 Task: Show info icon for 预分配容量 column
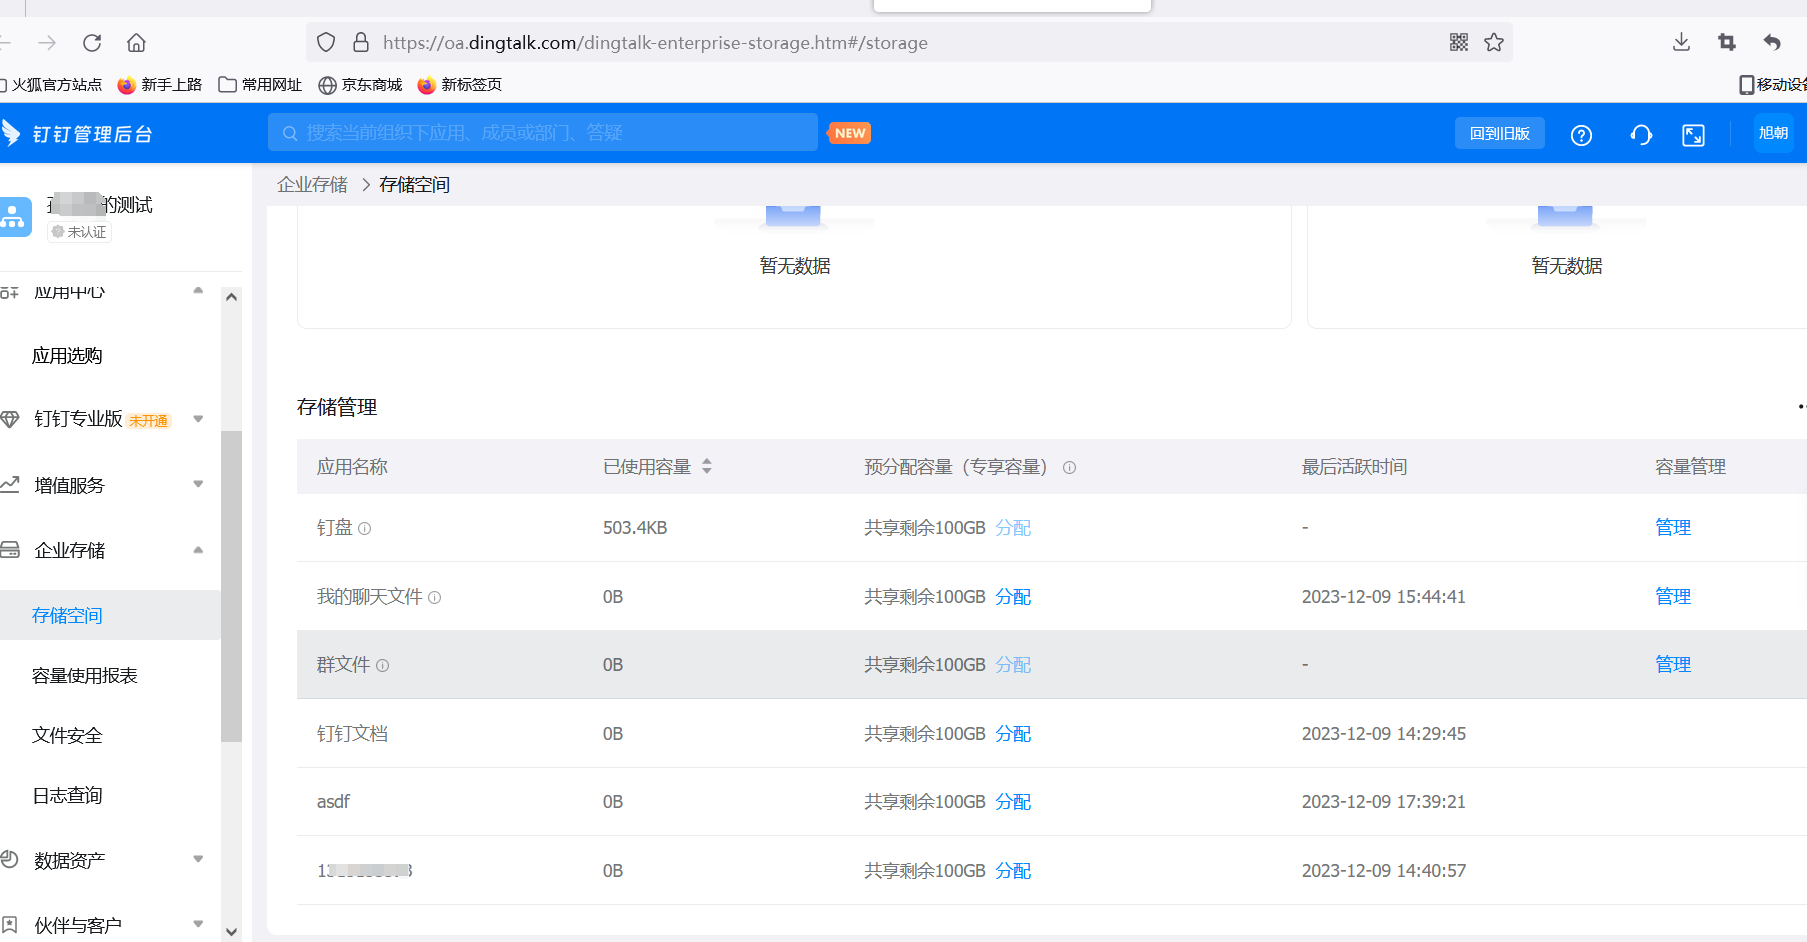pos(1069,468)
